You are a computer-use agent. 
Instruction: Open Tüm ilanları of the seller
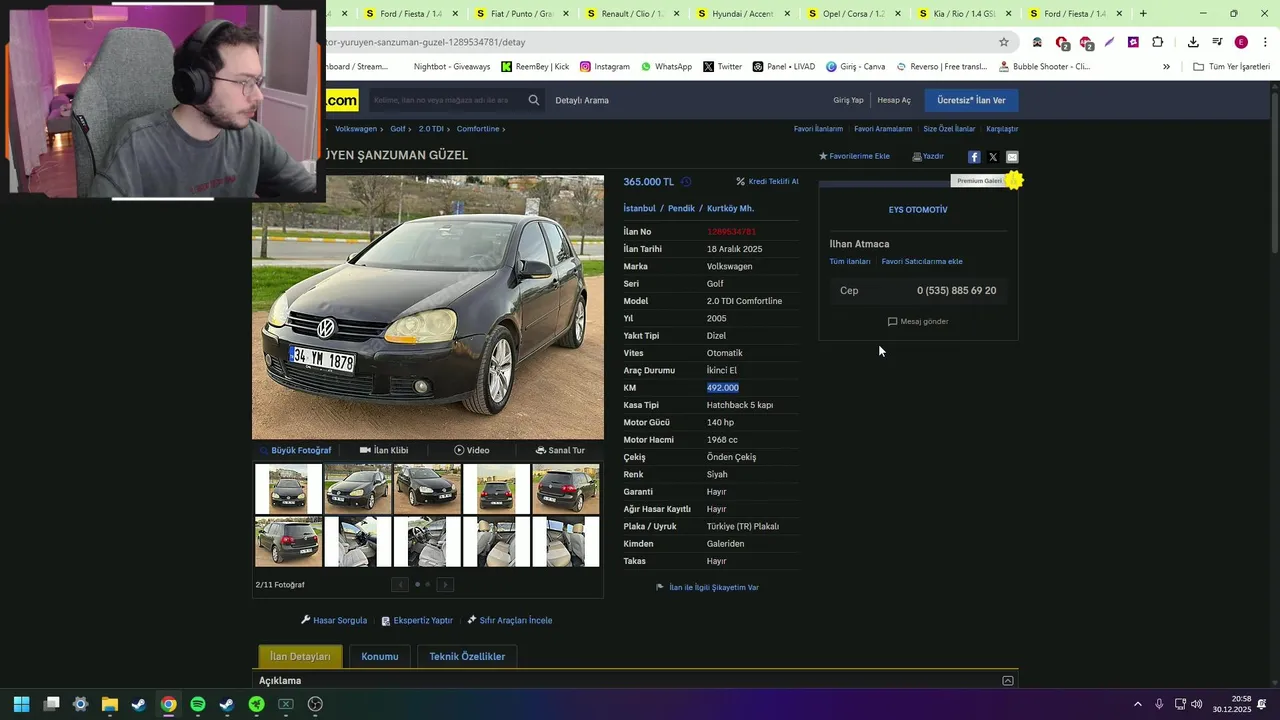[x=850, y=262]
